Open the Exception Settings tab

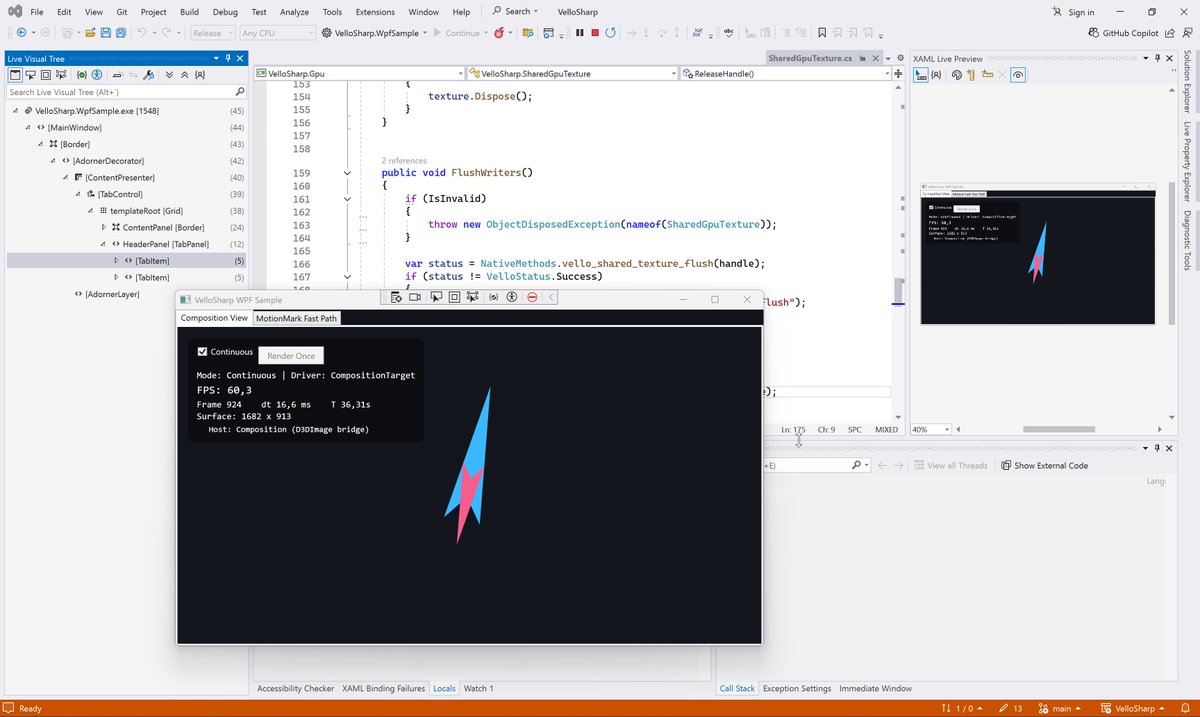tap(797, 688)
